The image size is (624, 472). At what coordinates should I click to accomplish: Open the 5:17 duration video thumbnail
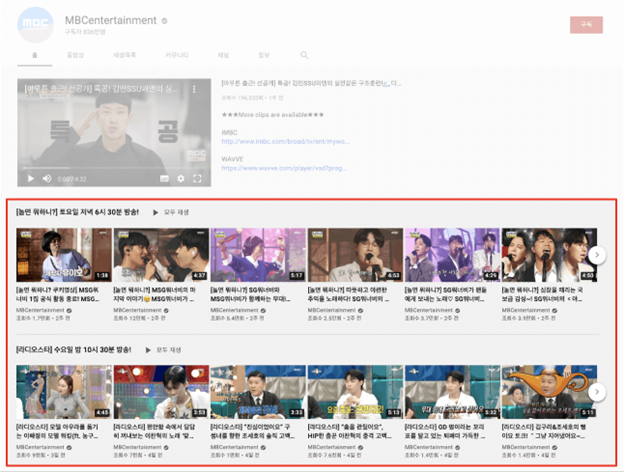pyautogui.click(x=258, y=255)
